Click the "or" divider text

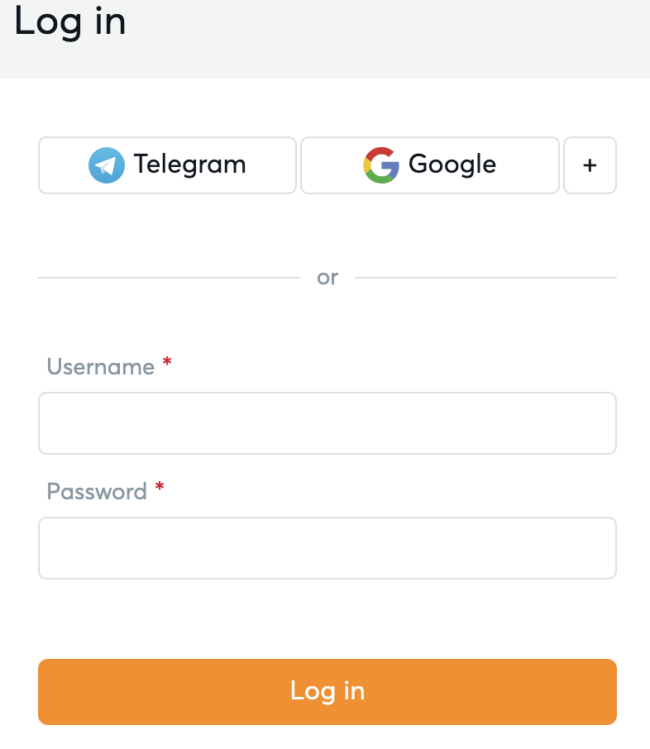327,278
